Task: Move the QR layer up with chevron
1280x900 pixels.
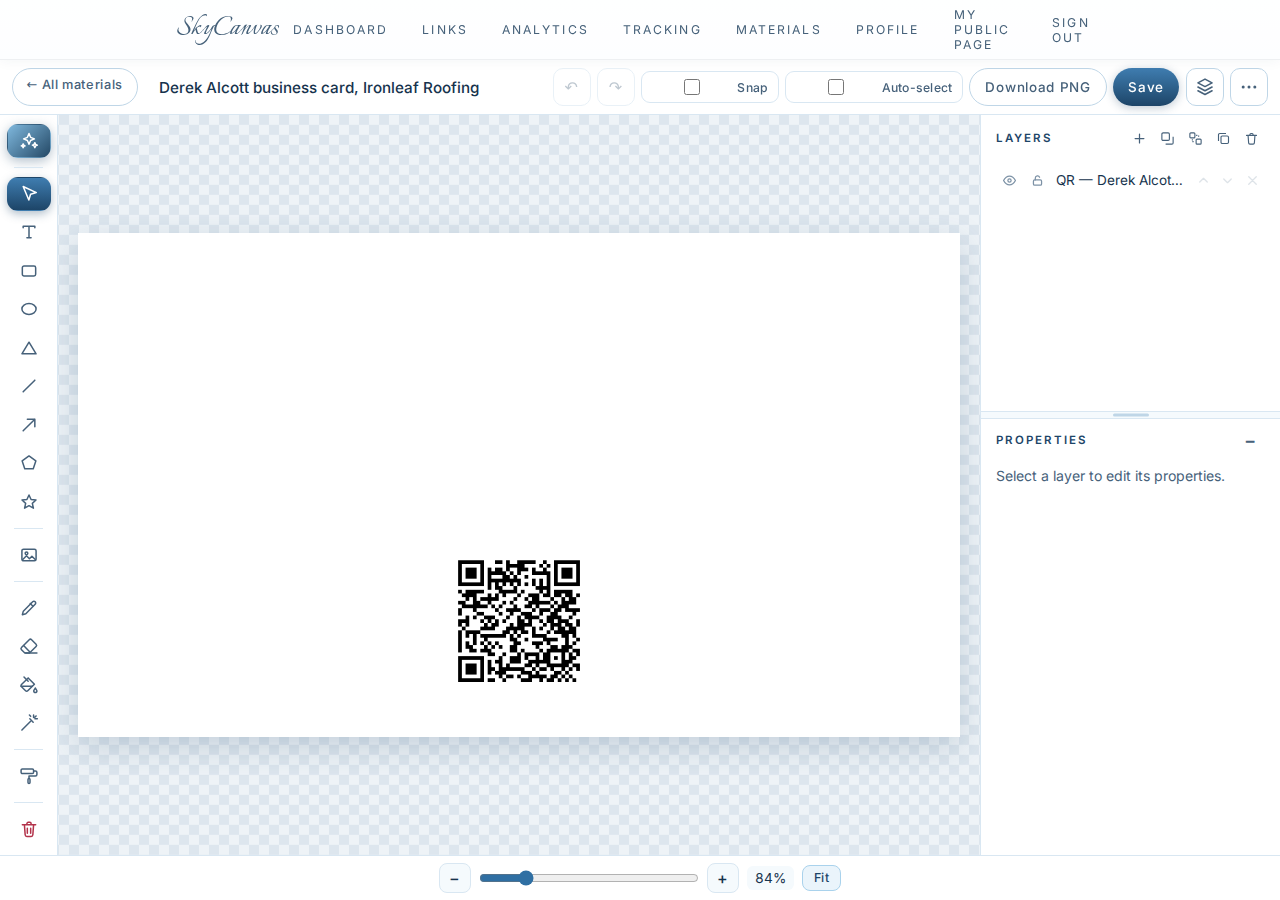Action: click(1203, 181)
